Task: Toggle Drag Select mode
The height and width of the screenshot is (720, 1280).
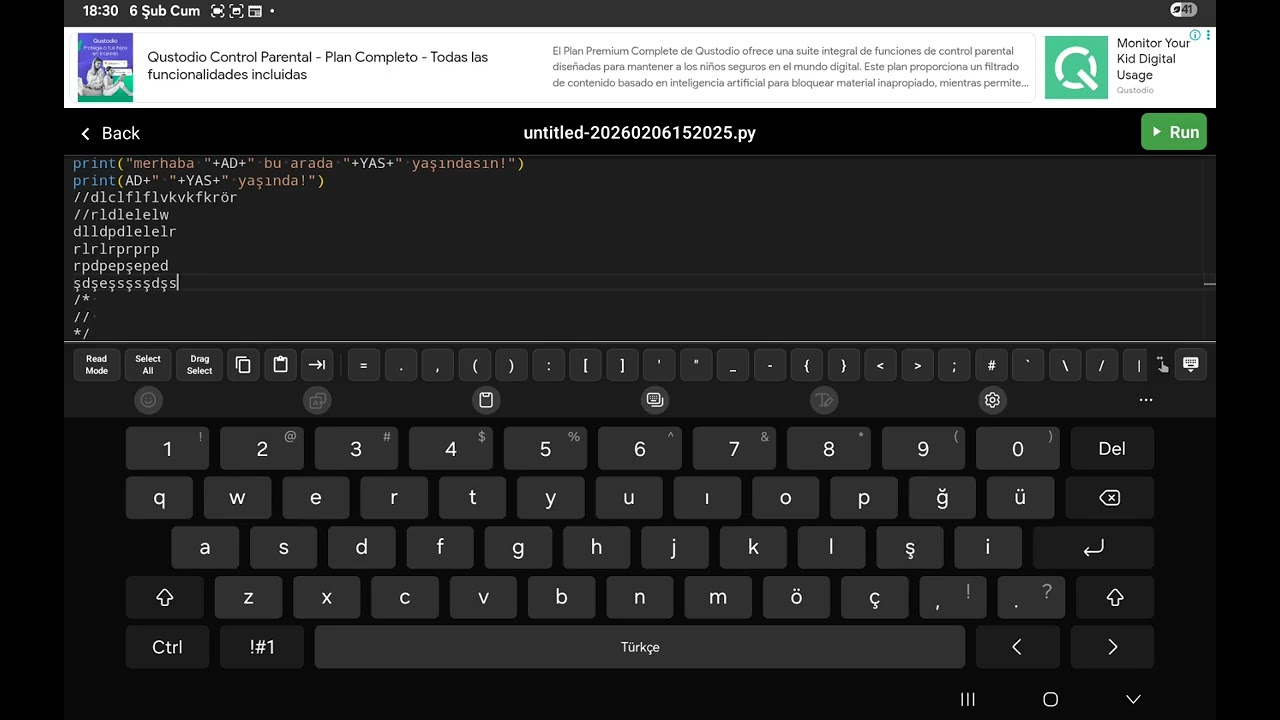Action: (200, 365)
